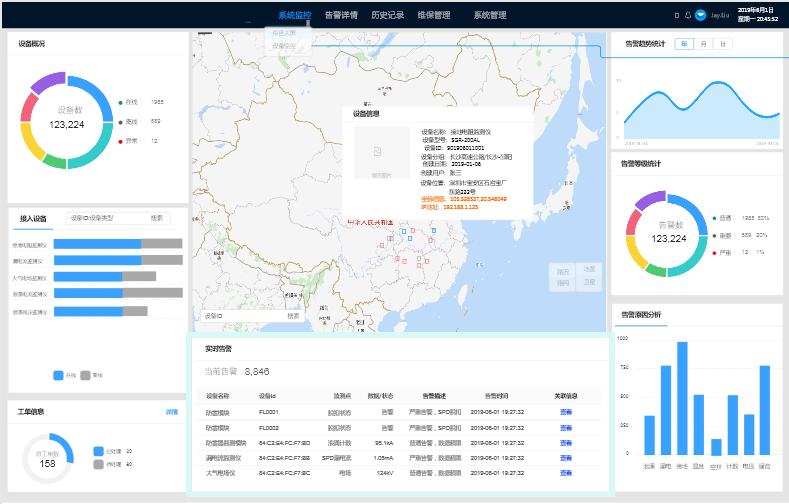Select the 月 (month) trend toggle
The width and height of the screenshot is (789, 504).
point(703,44)
